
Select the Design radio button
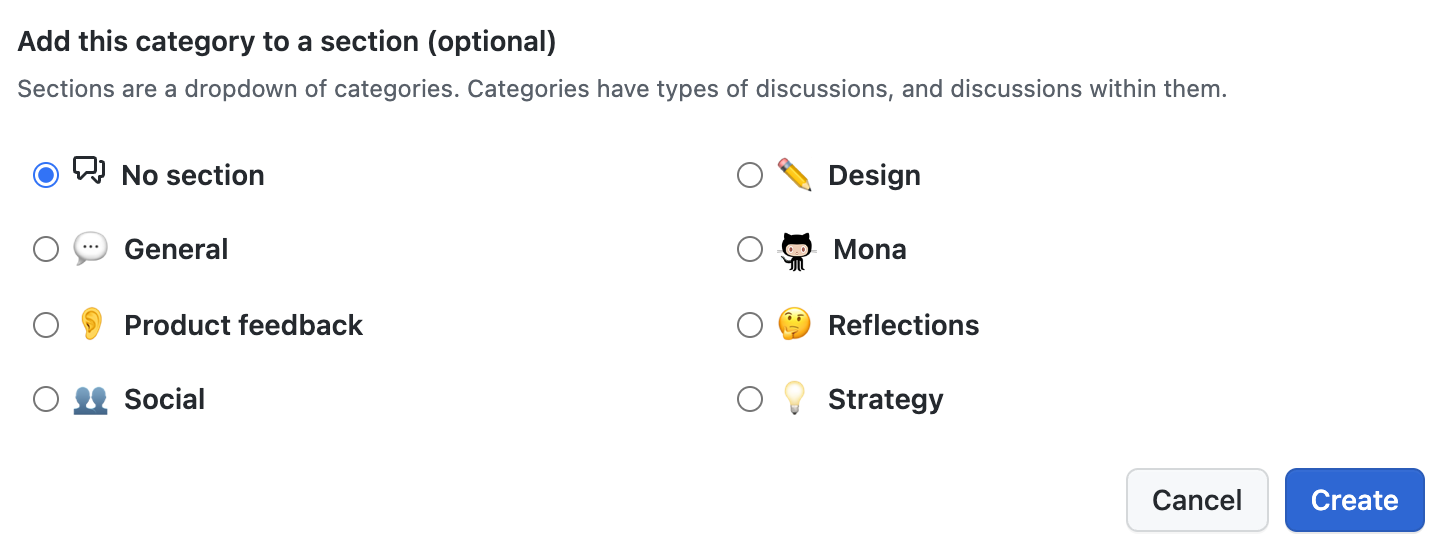750,175
